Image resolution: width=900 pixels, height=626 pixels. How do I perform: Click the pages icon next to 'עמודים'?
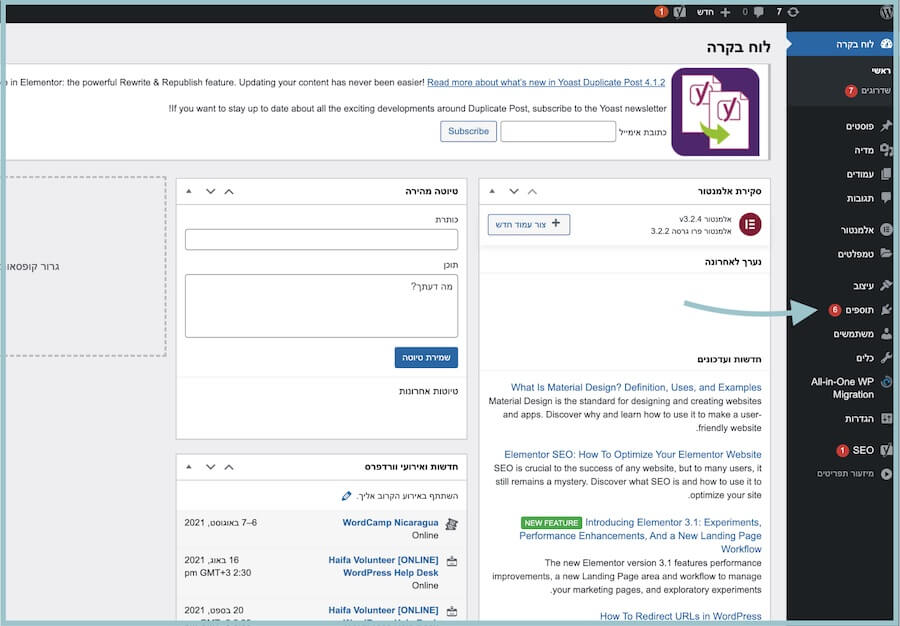[x=886, y=174]
